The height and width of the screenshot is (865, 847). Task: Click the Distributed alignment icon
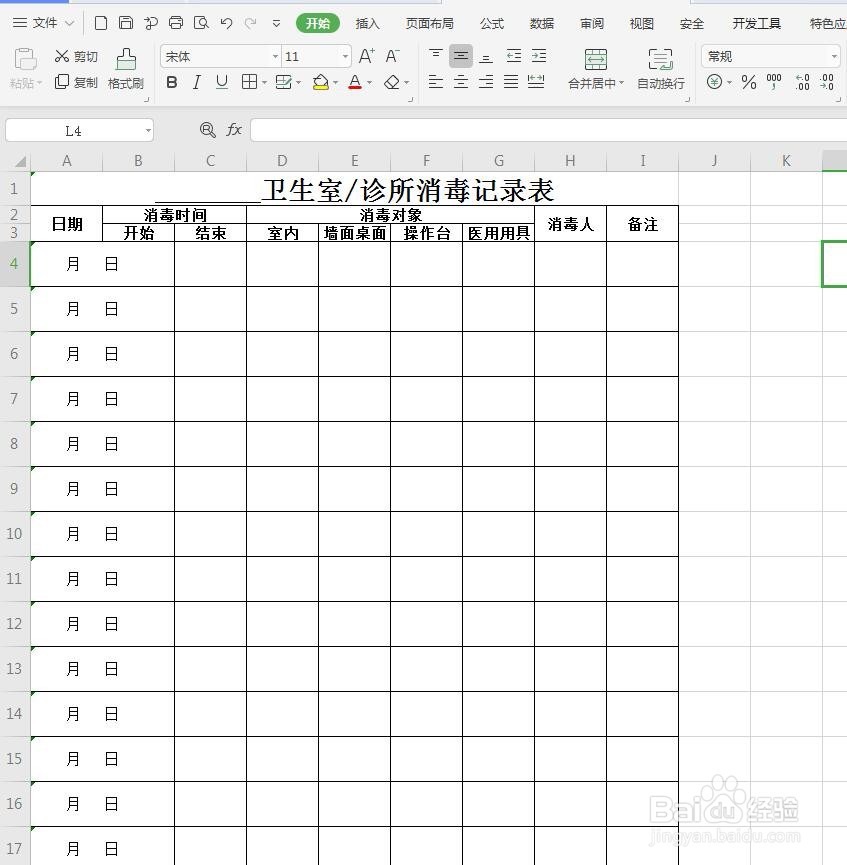pyautogui.click(x=536, y=82)
